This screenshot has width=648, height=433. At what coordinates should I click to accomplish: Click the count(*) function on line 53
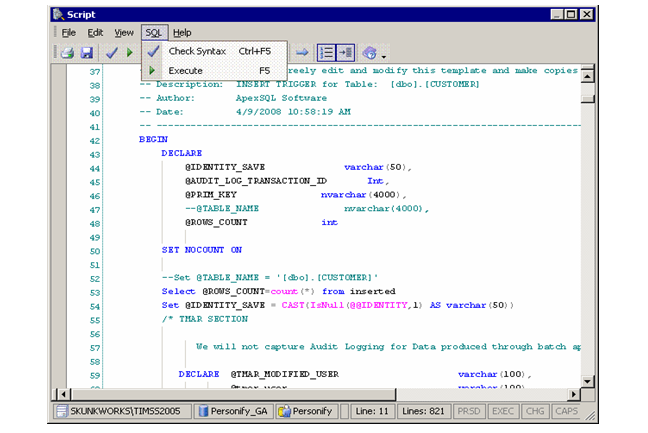293,291
